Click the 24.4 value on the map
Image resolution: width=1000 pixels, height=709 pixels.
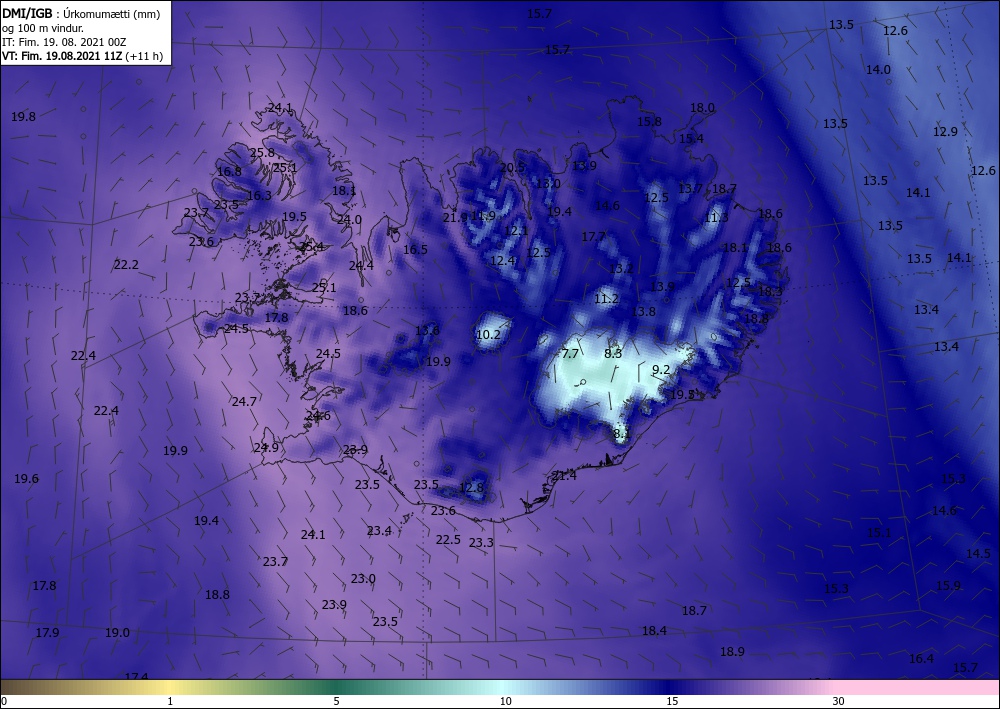(x=362, y=265)
